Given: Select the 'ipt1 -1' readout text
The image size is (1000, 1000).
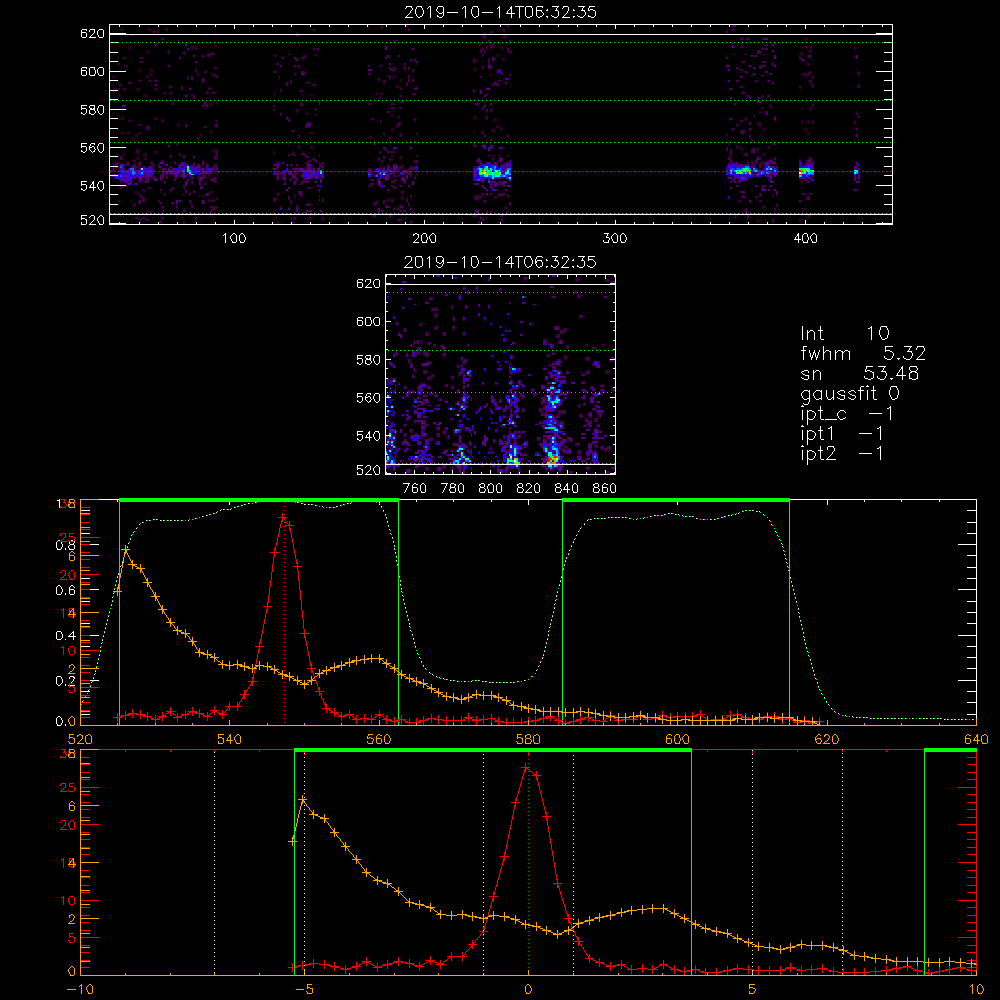Looking at the screenshot, I should (842, 434).
